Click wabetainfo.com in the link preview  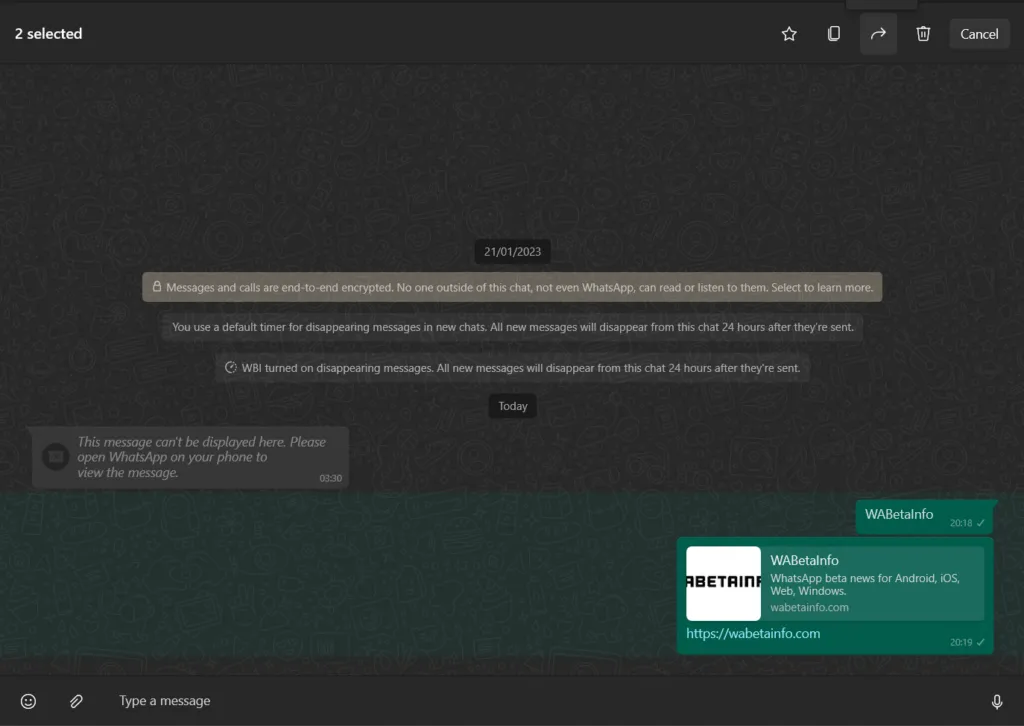pyautogui.click(x=810, y=605)
